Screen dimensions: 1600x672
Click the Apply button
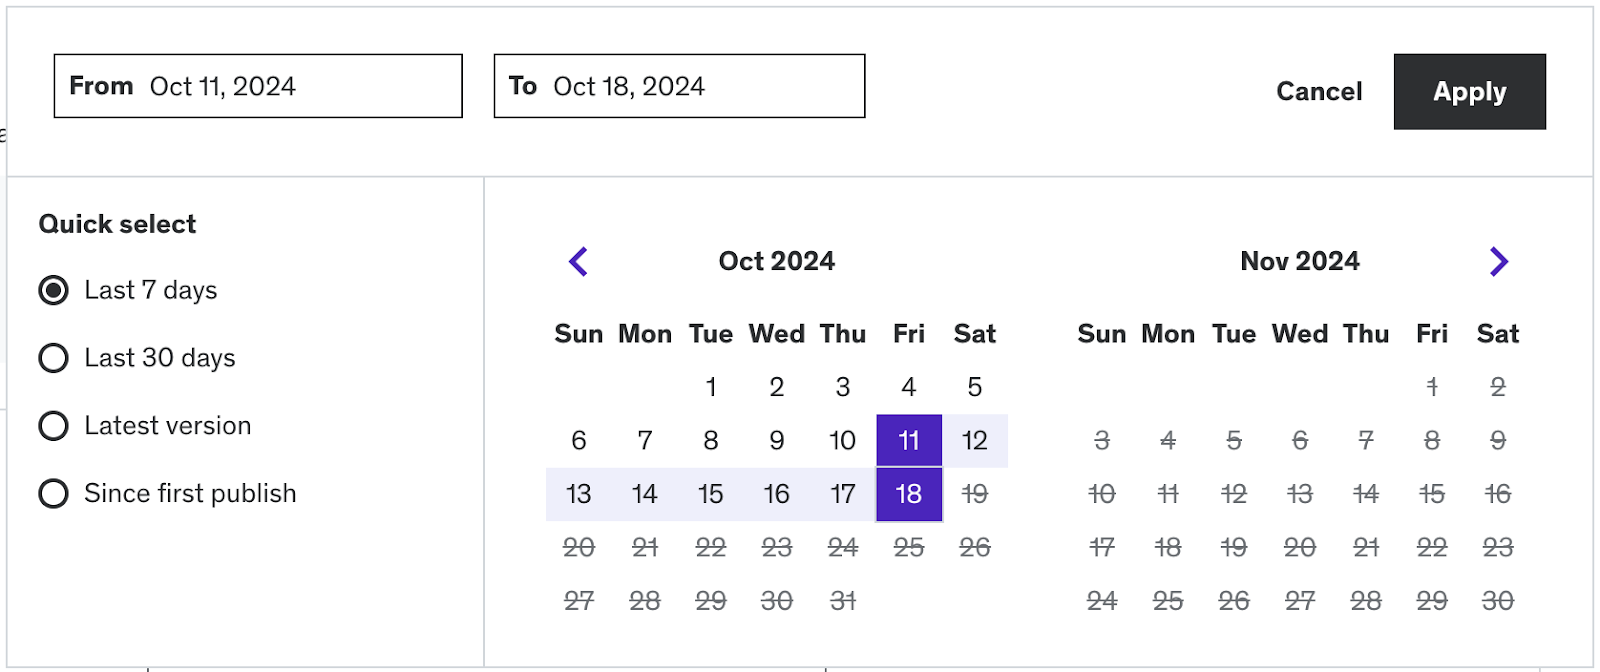tap(1469, 92)
